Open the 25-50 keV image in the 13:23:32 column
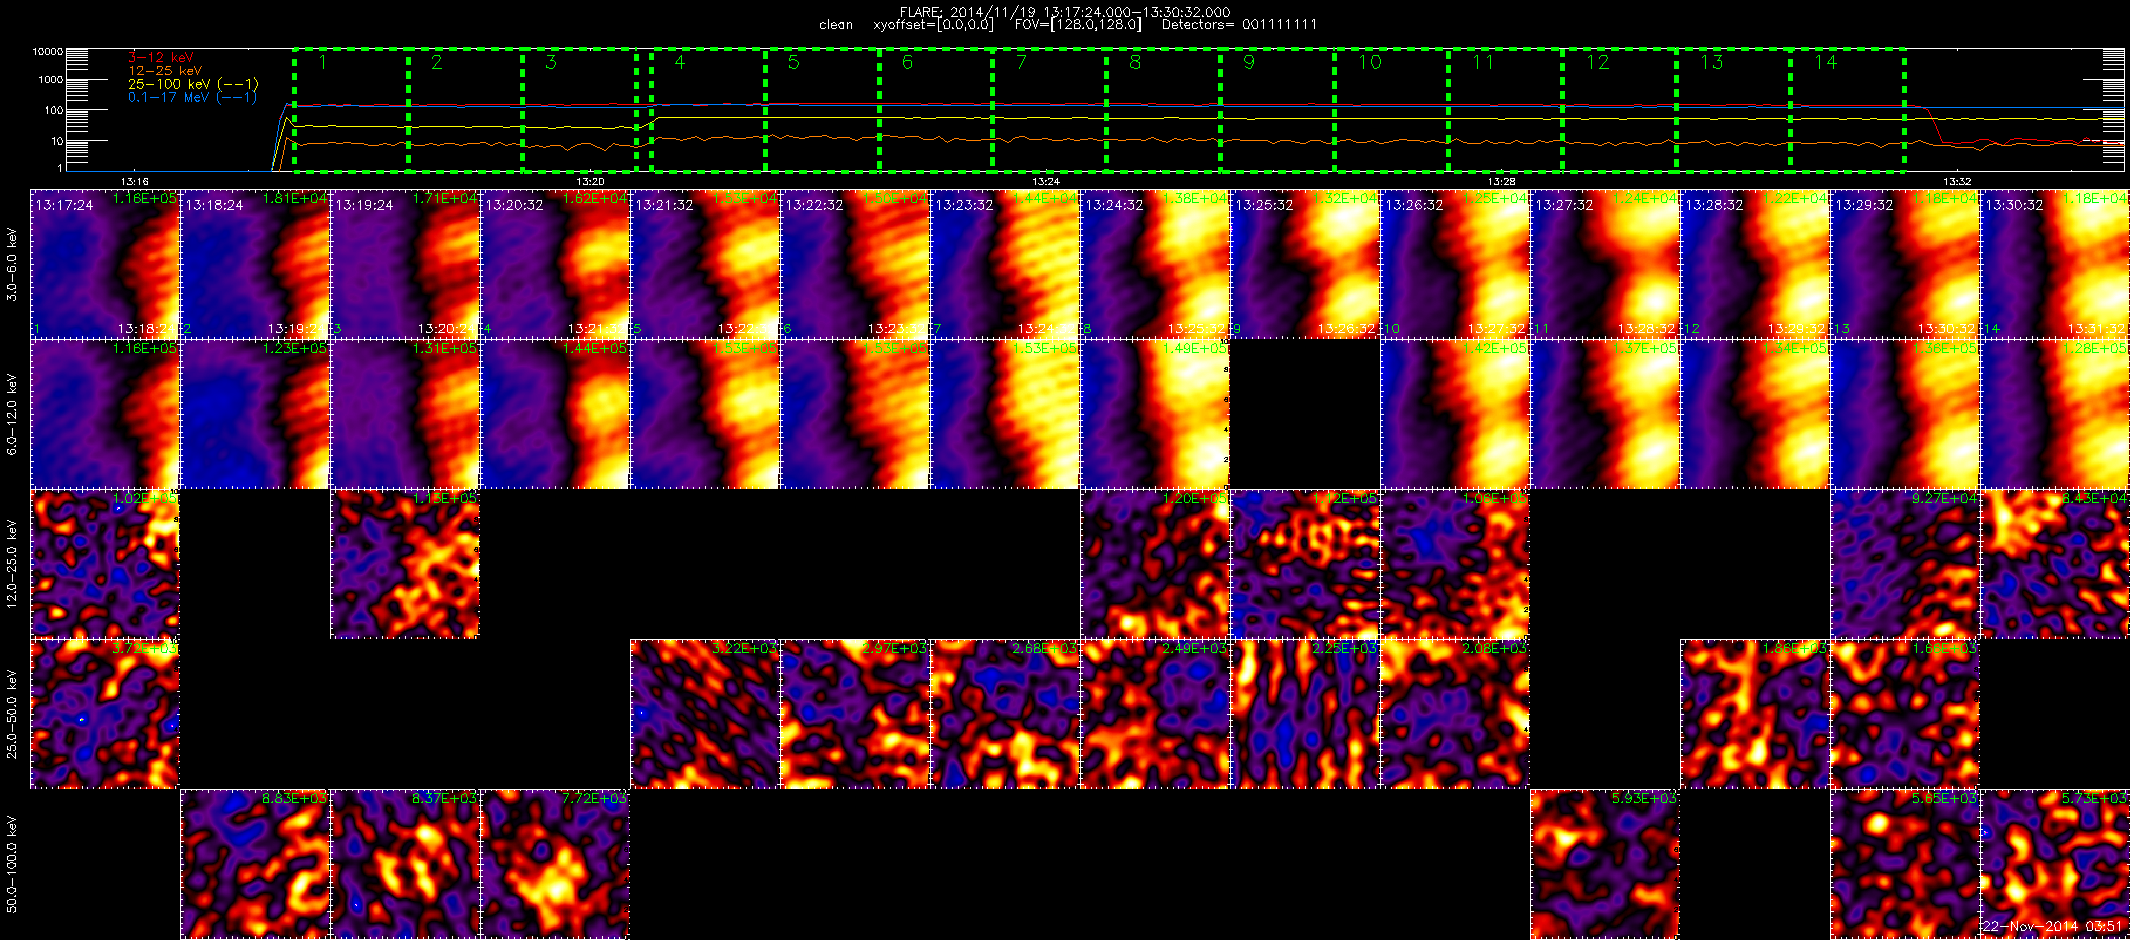 [x=1005, y=714]
